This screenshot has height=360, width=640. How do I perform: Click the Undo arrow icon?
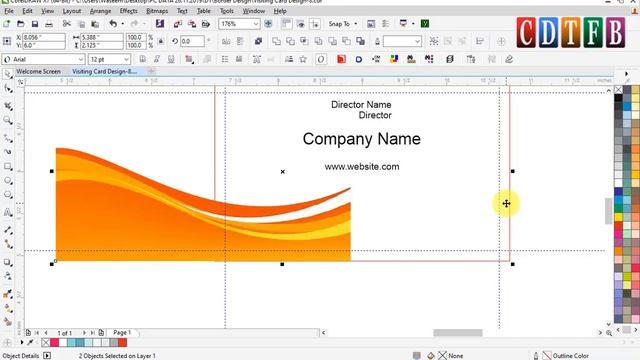point(113,24)
